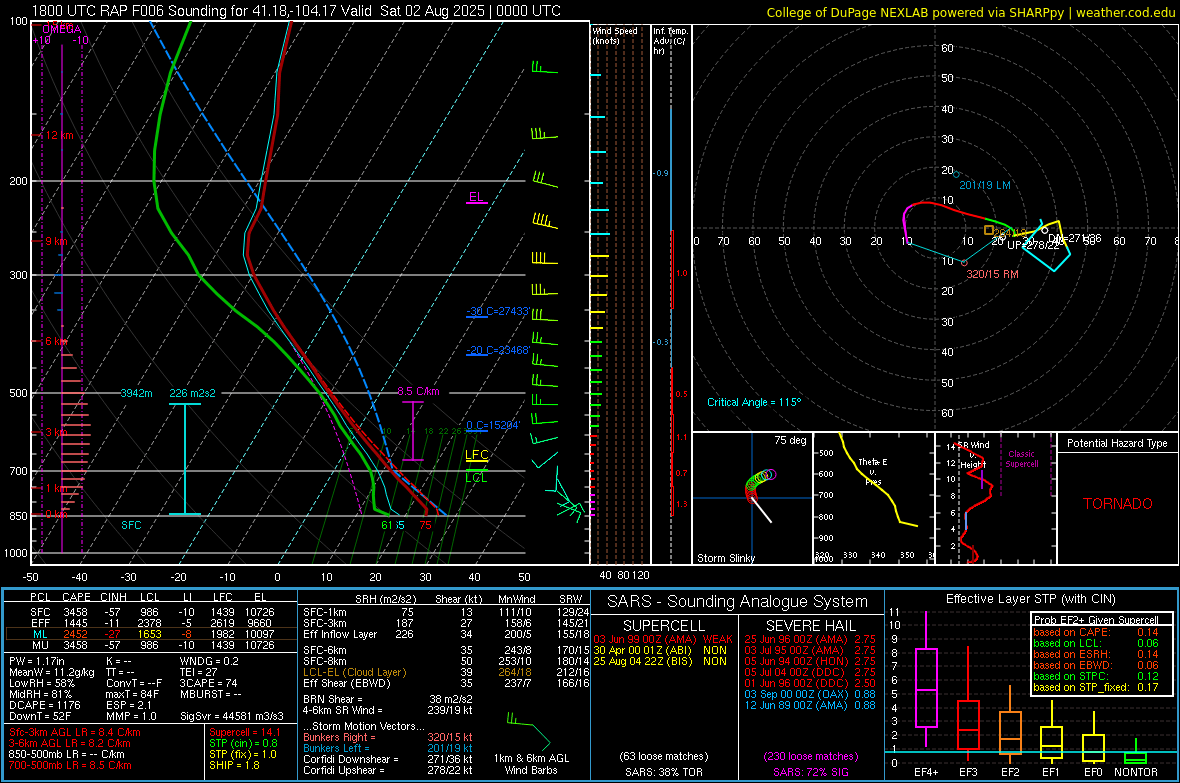Select the 201/19 LM hodograph label
1180x783 pixels.
pyautogui.click(x=985, y=185)
